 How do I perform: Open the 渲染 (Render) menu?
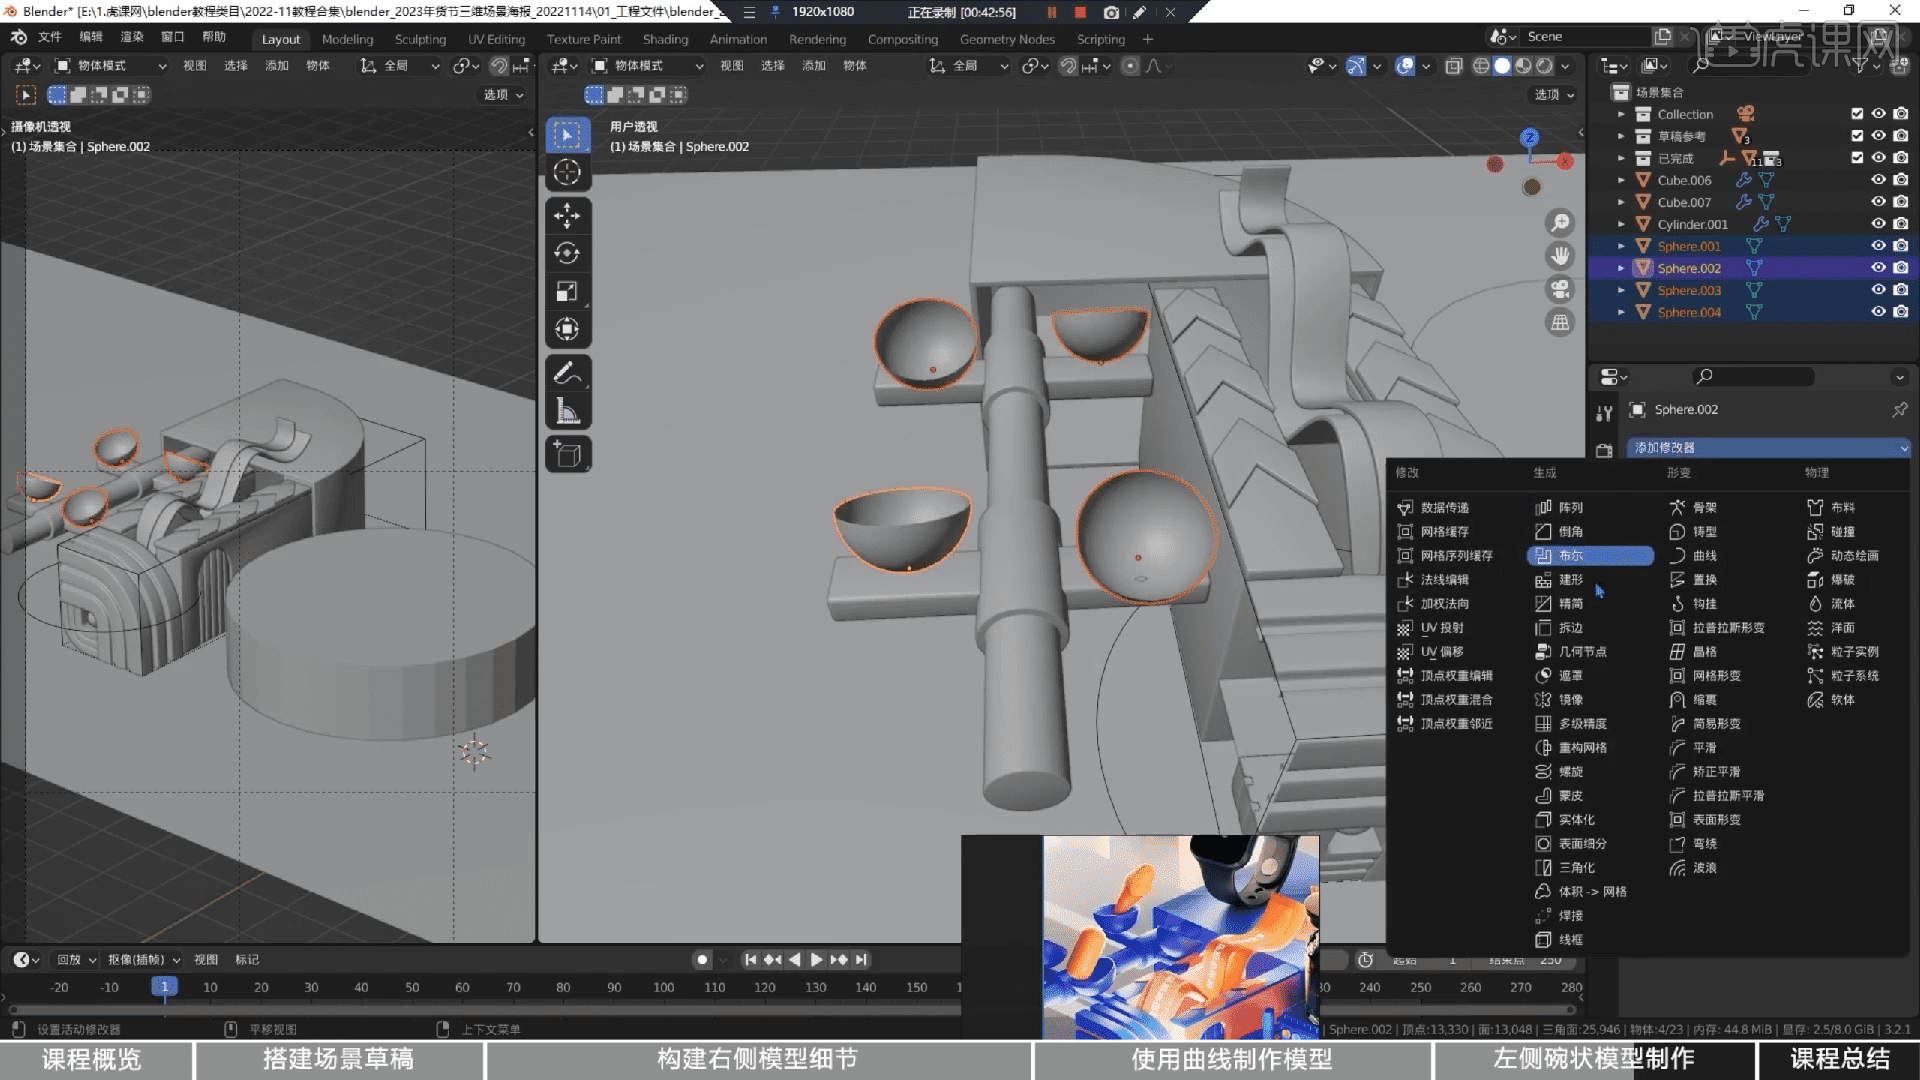coord(132,37)
